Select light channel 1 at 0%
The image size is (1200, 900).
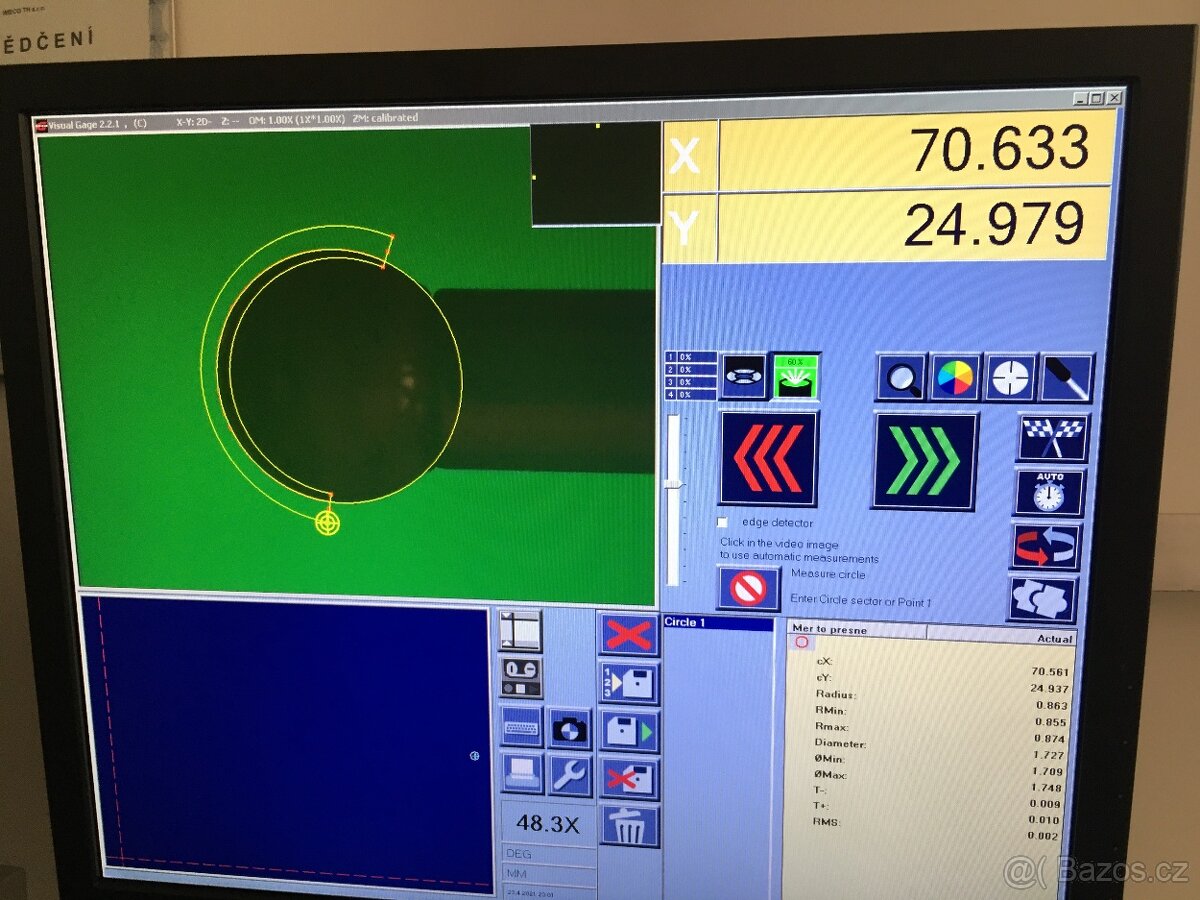(691, 357)
